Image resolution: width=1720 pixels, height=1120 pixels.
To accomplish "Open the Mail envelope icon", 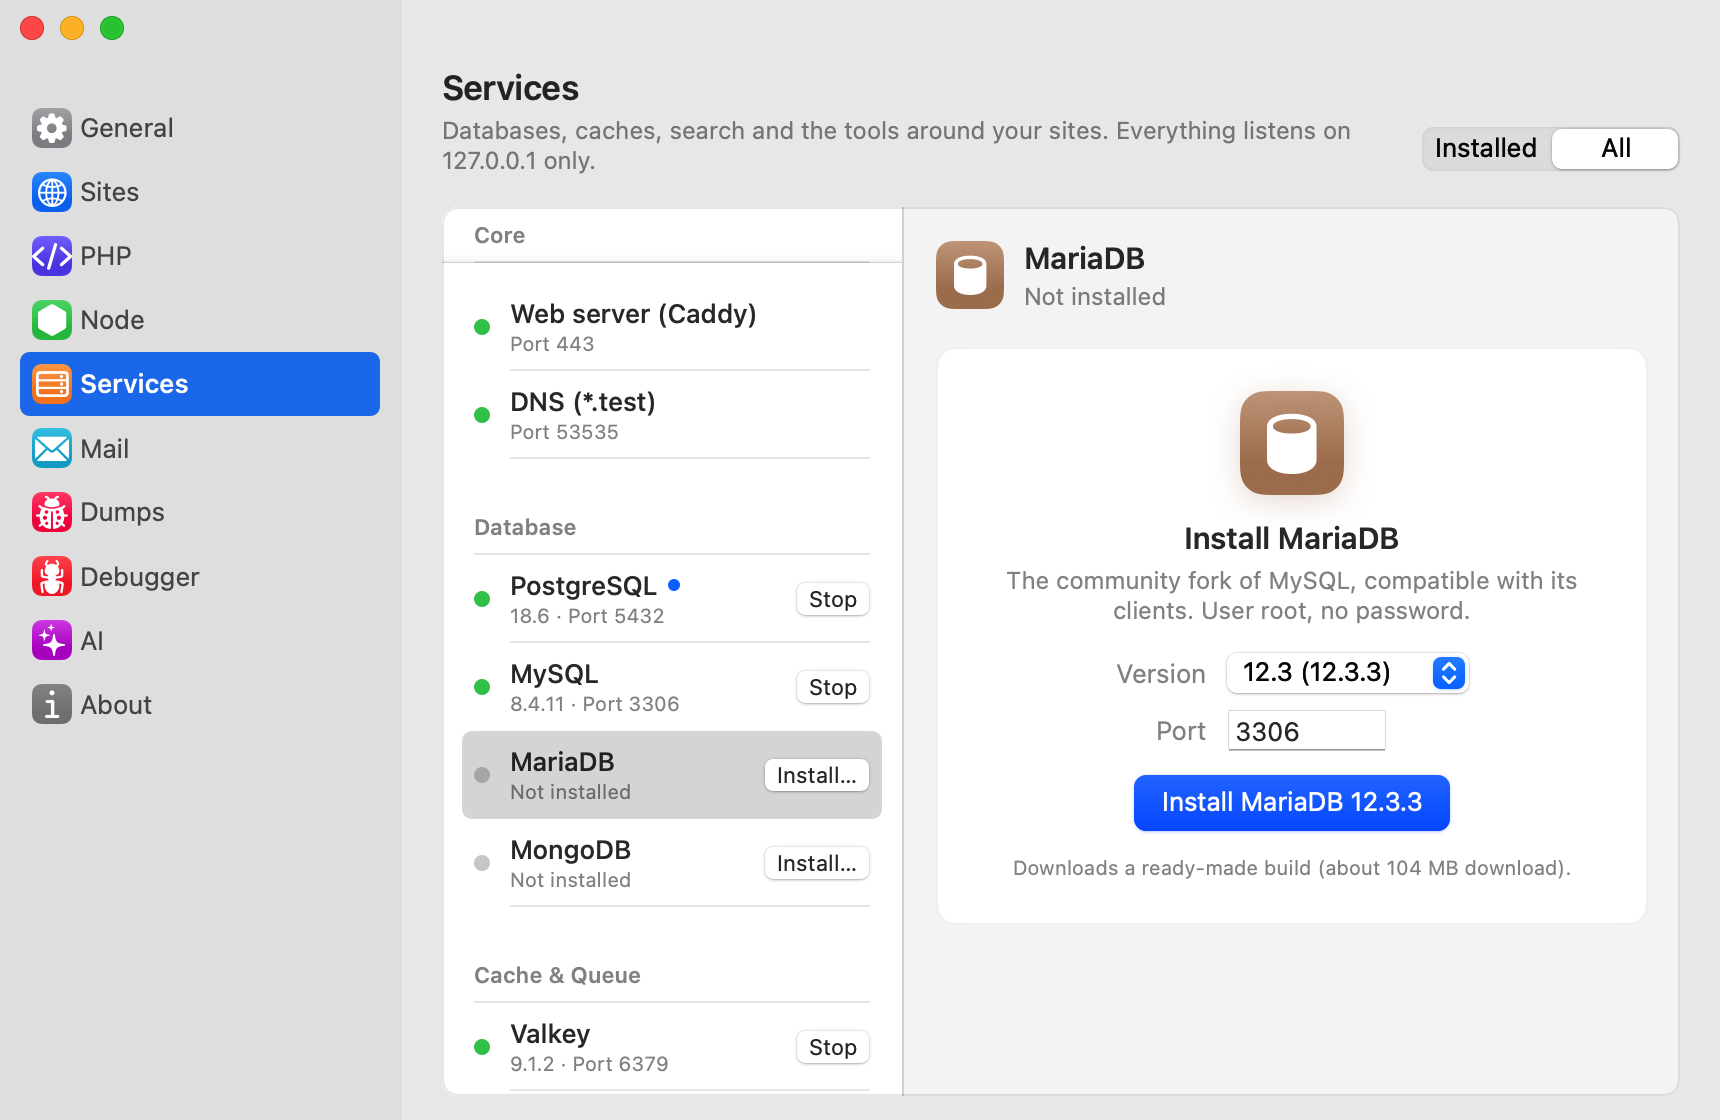I will pos(52,448).
